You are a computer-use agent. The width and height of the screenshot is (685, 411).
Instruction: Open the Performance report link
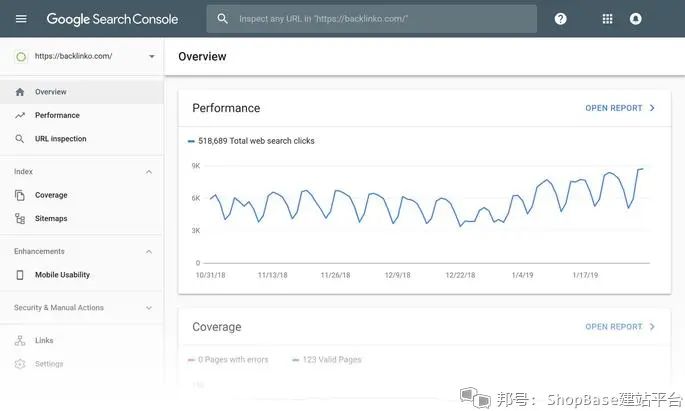(x=620, y=108)
